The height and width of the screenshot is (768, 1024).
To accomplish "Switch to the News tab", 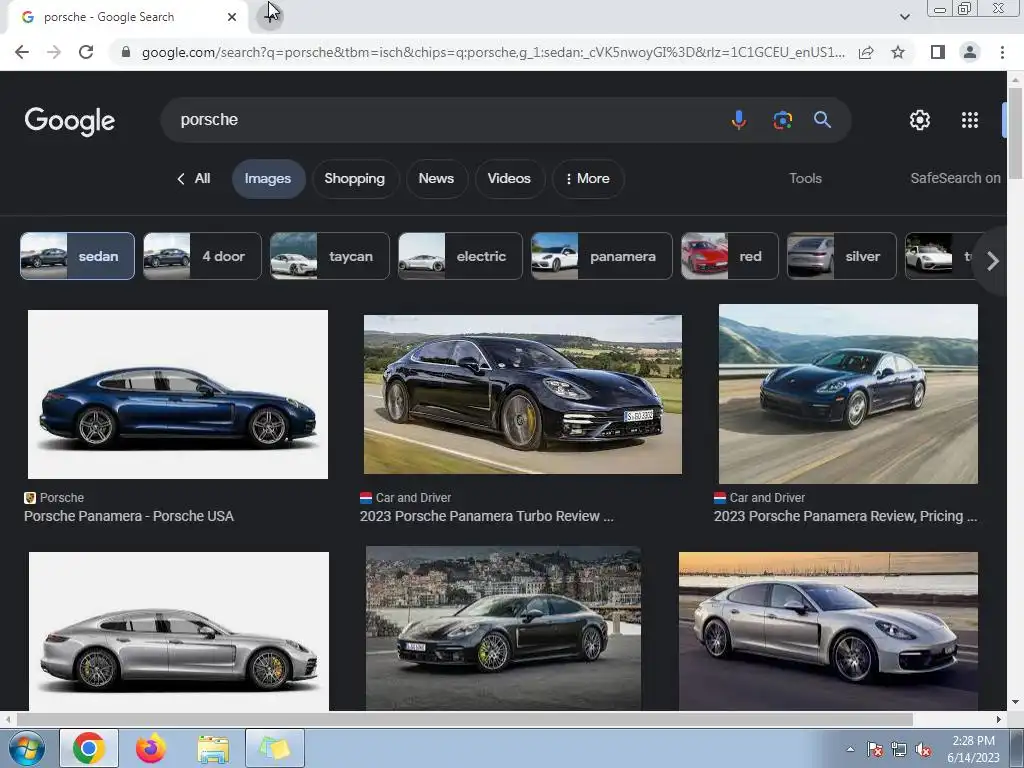I will tap(436, 178).
